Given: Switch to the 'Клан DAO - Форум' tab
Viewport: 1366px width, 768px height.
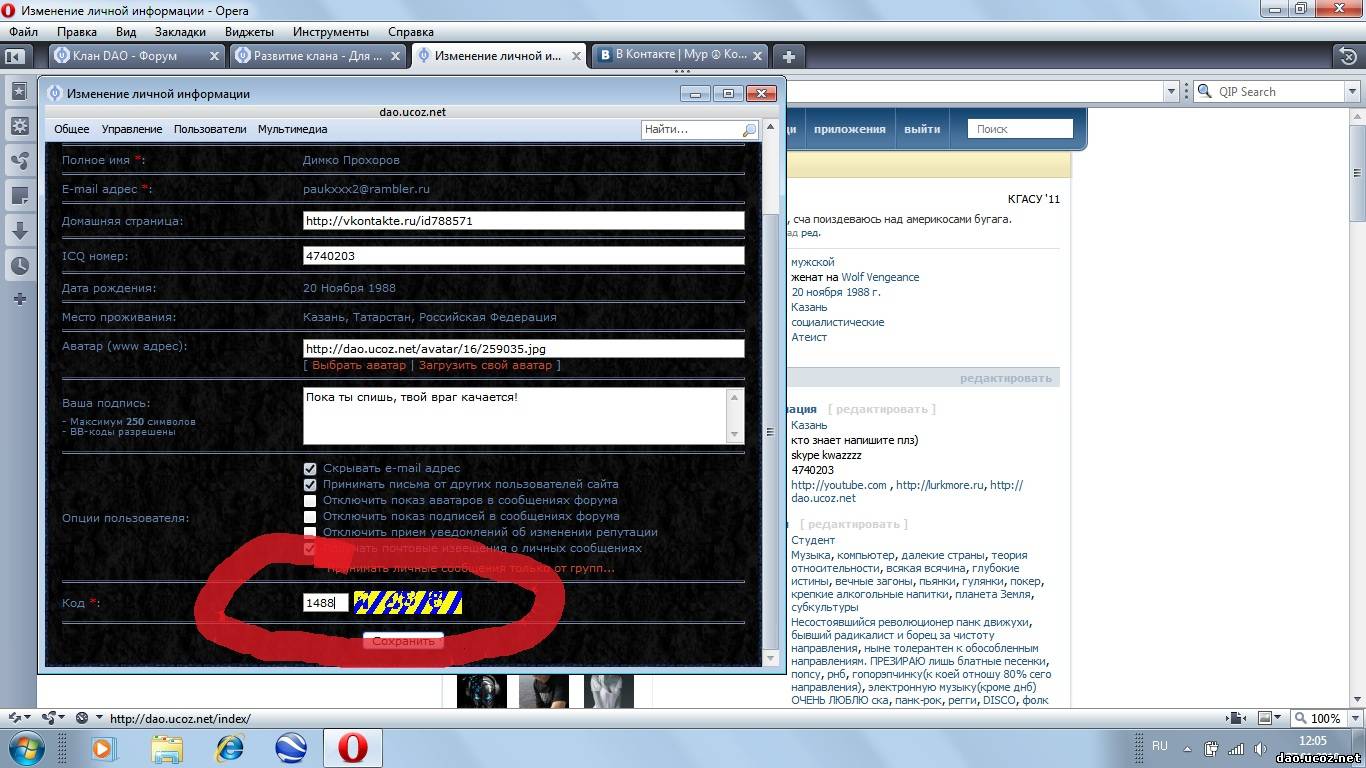Looking at the screenshot, I should point(124,56).
